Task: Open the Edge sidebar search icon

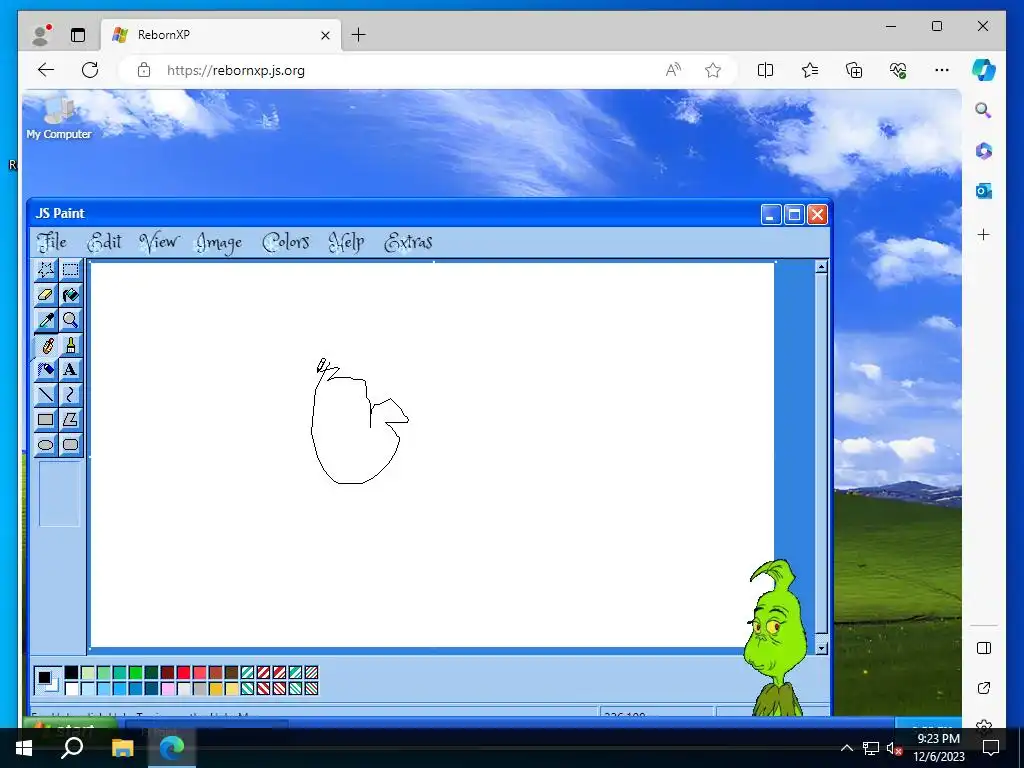Action: tap(984, 110)
